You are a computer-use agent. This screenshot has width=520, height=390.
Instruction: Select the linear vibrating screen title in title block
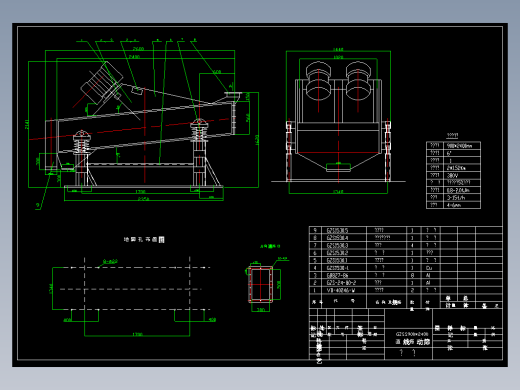click(x=412, y=342)
